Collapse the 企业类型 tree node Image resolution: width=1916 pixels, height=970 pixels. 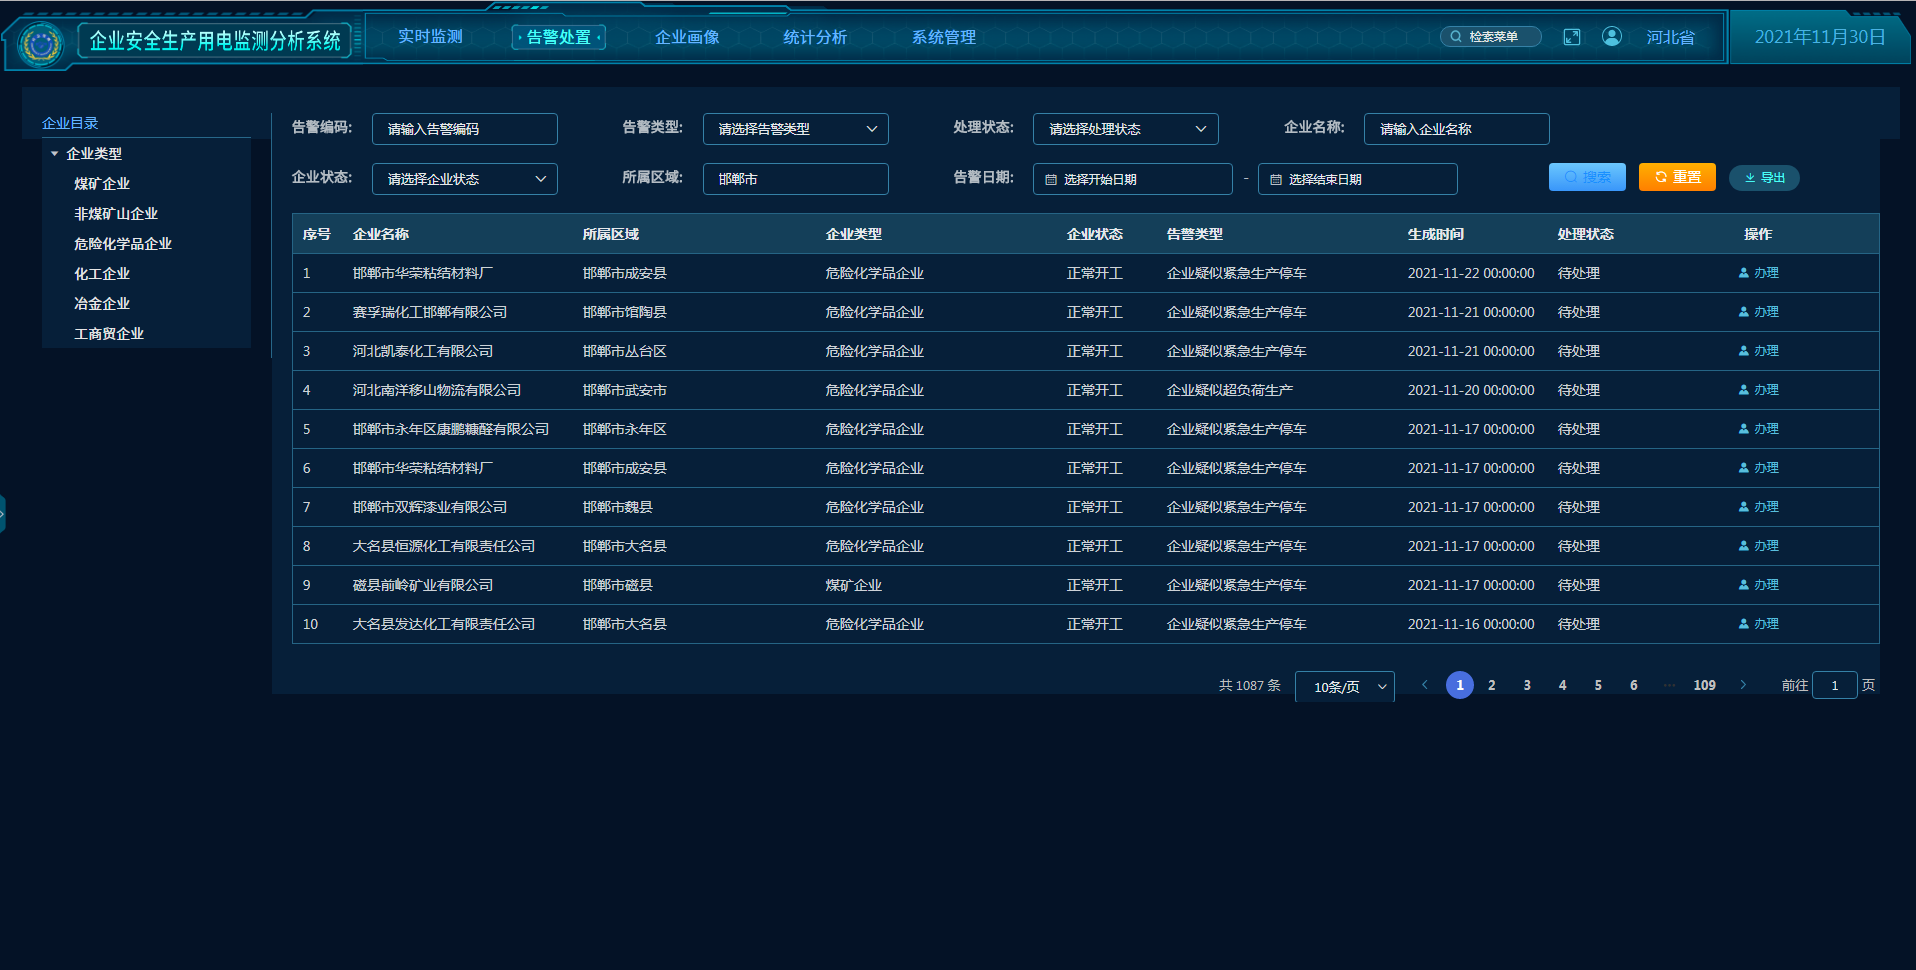click(55, 154)
